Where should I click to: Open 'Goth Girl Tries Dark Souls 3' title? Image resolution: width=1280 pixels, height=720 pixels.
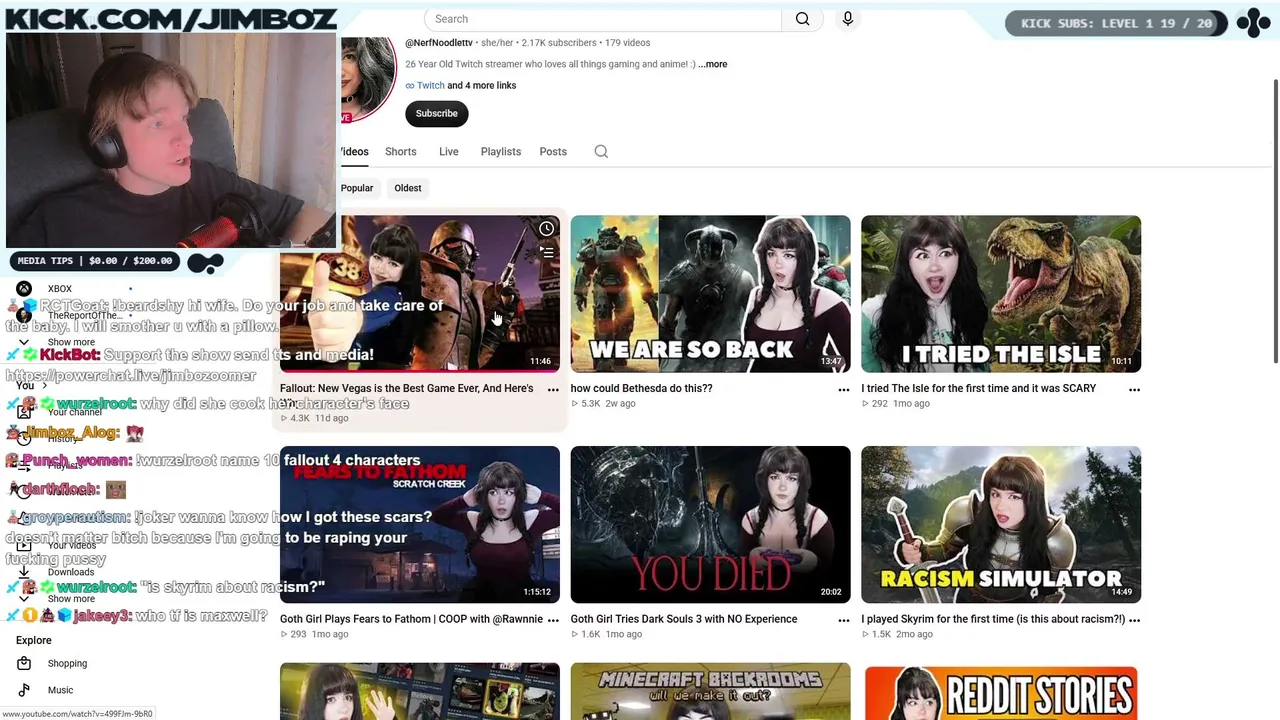coord(684,619)
